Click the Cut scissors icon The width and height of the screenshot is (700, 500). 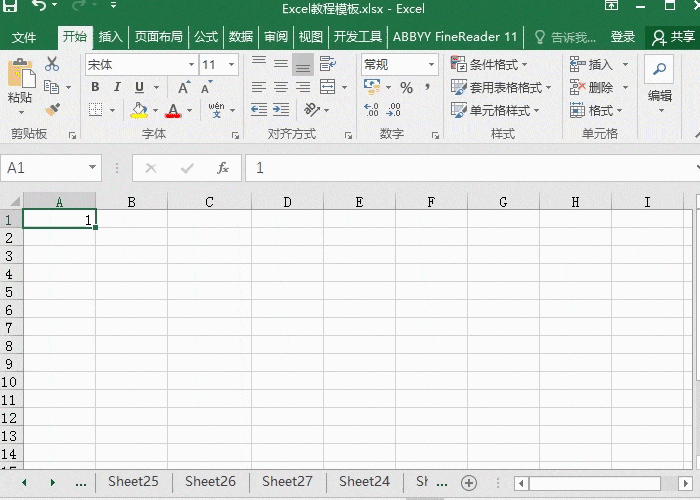pyautogui.click(x=52, y=64)
